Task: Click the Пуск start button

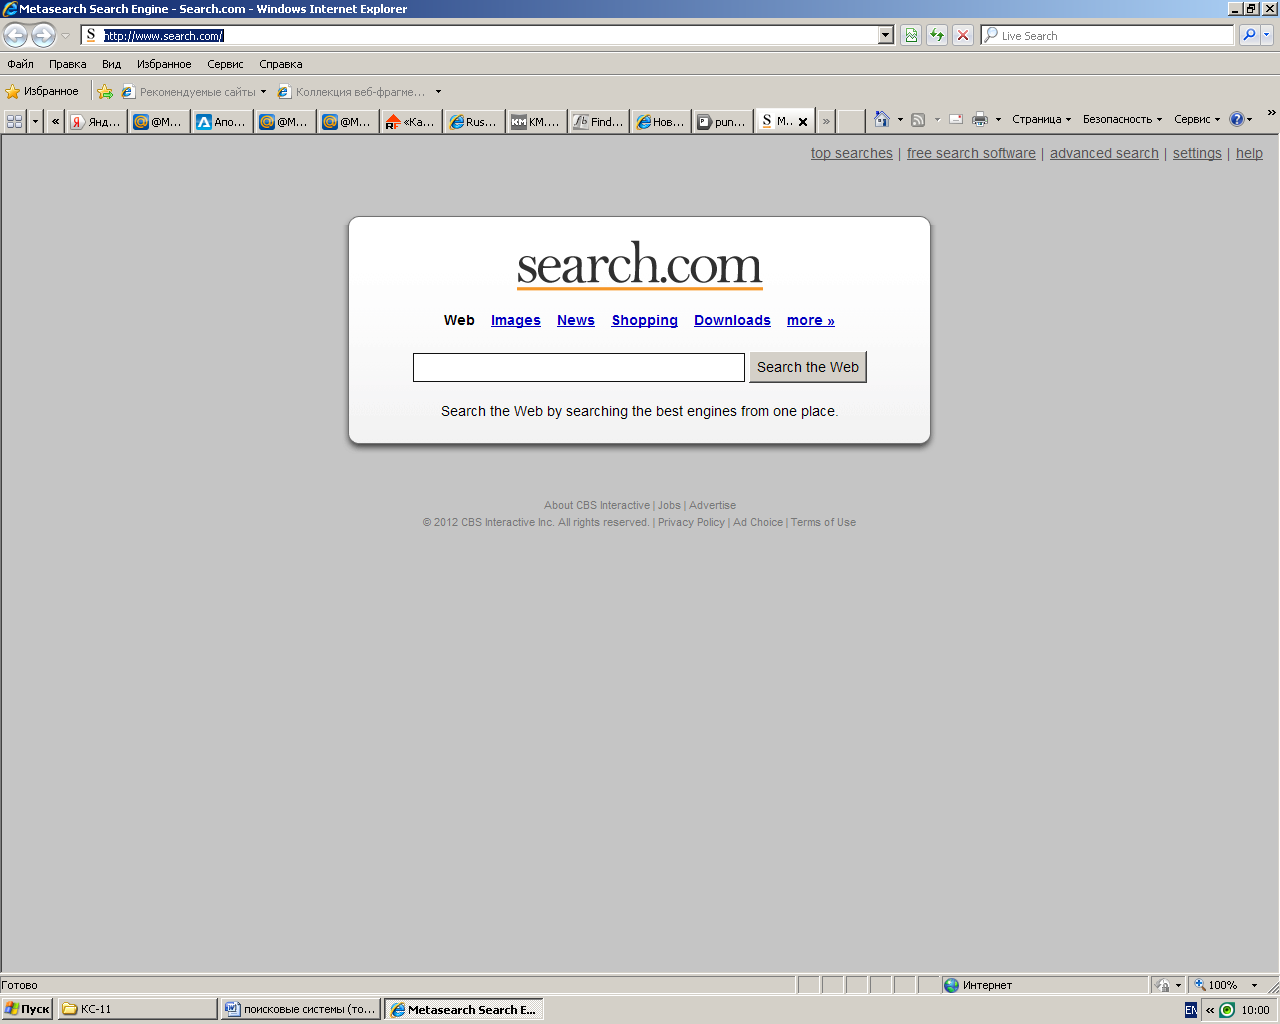Action: click(27, 1009)
